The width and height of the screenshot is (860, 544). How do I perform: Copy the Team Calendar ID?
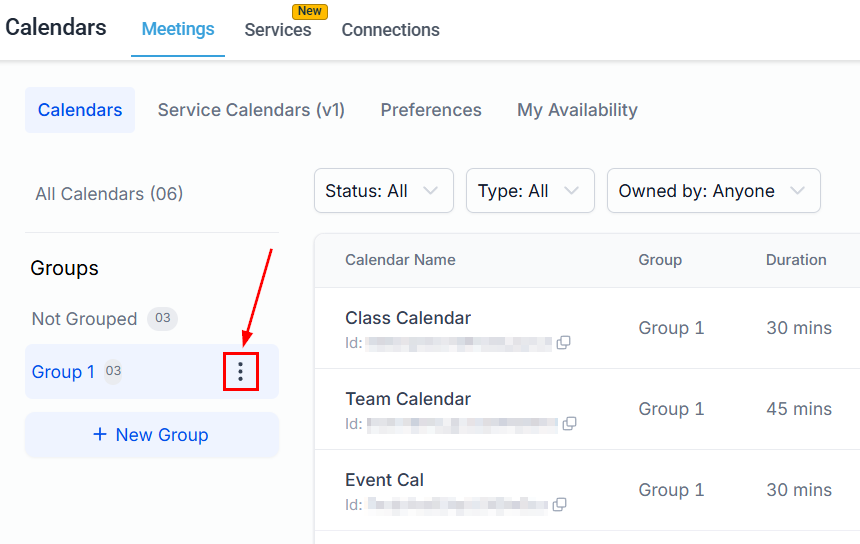point(569,423)
